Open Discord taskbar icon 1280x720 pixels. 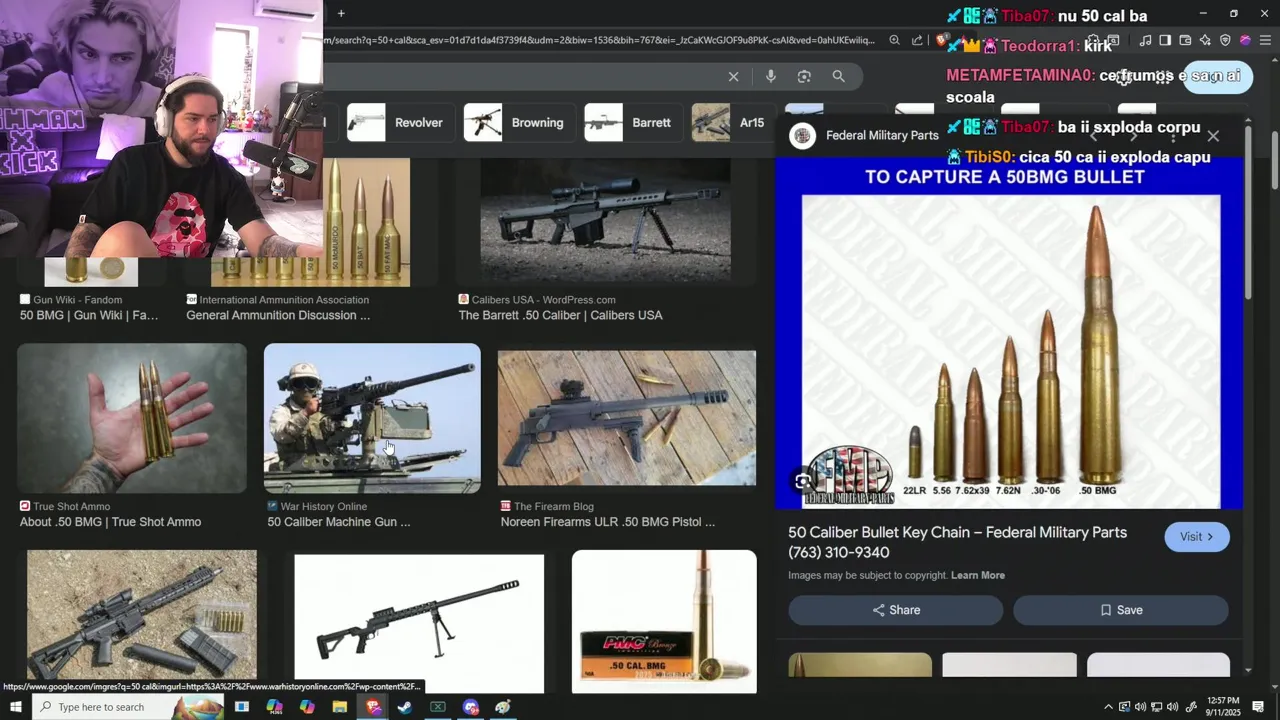[471, 707]
